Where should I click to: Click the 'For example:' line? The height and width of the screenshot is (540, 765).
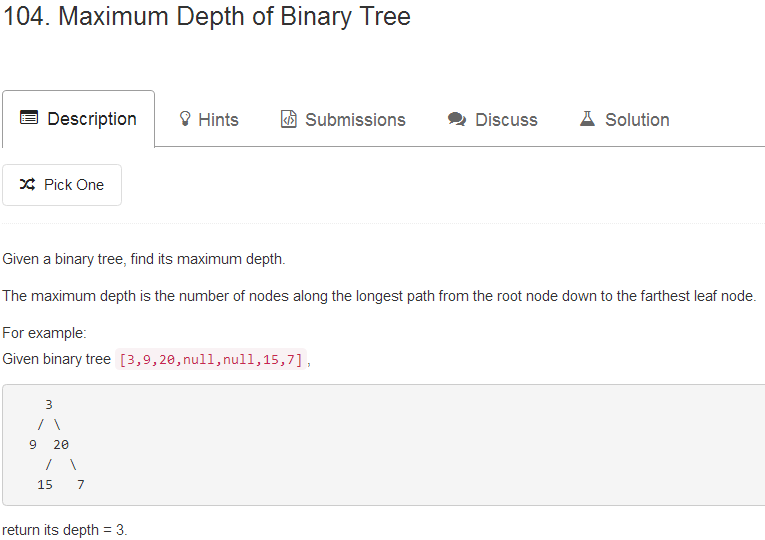click(x=45, y=333)
